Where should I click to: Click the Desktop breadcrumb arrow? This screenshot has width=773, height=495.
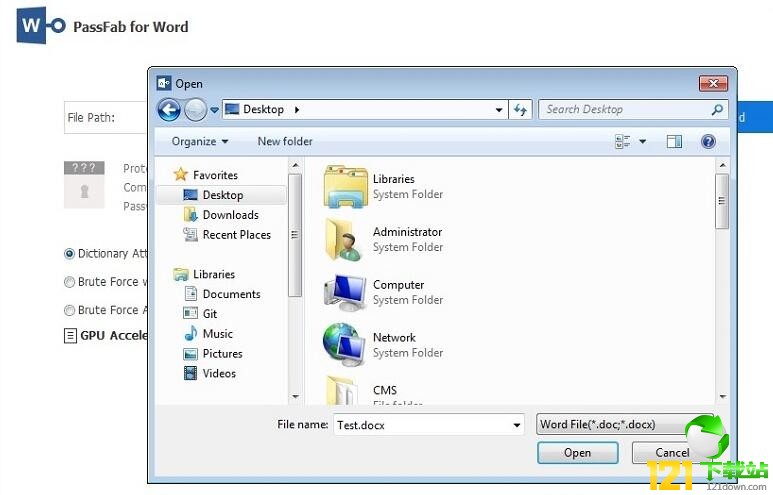point(297,109)
